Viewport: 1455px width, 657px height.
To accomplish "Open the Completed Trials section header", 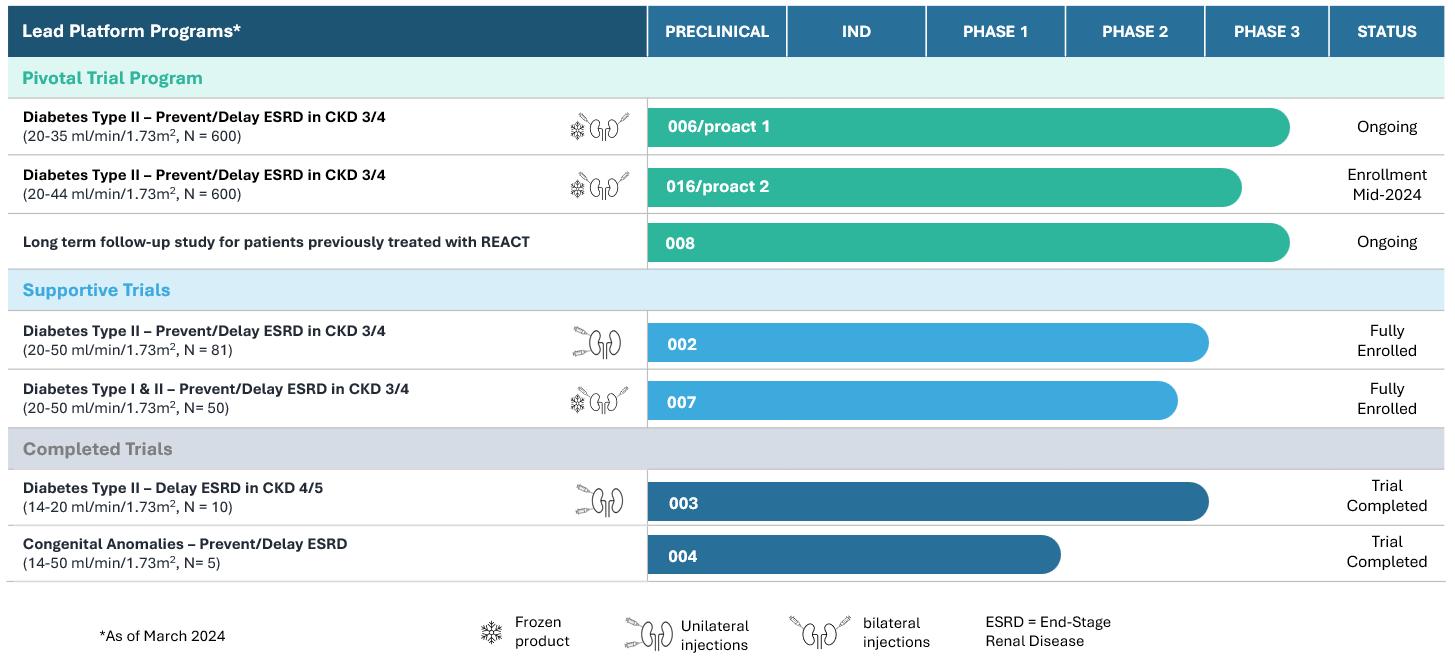I will [97, 449].
